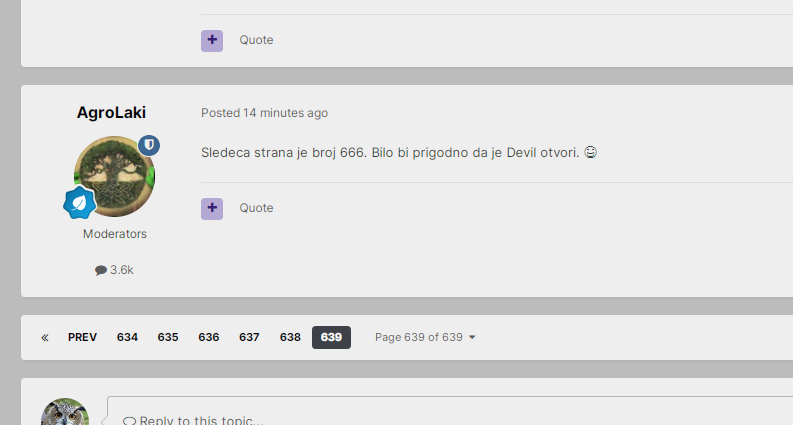Jump to page 636
The image size is (793, 425).
(209, 337)
